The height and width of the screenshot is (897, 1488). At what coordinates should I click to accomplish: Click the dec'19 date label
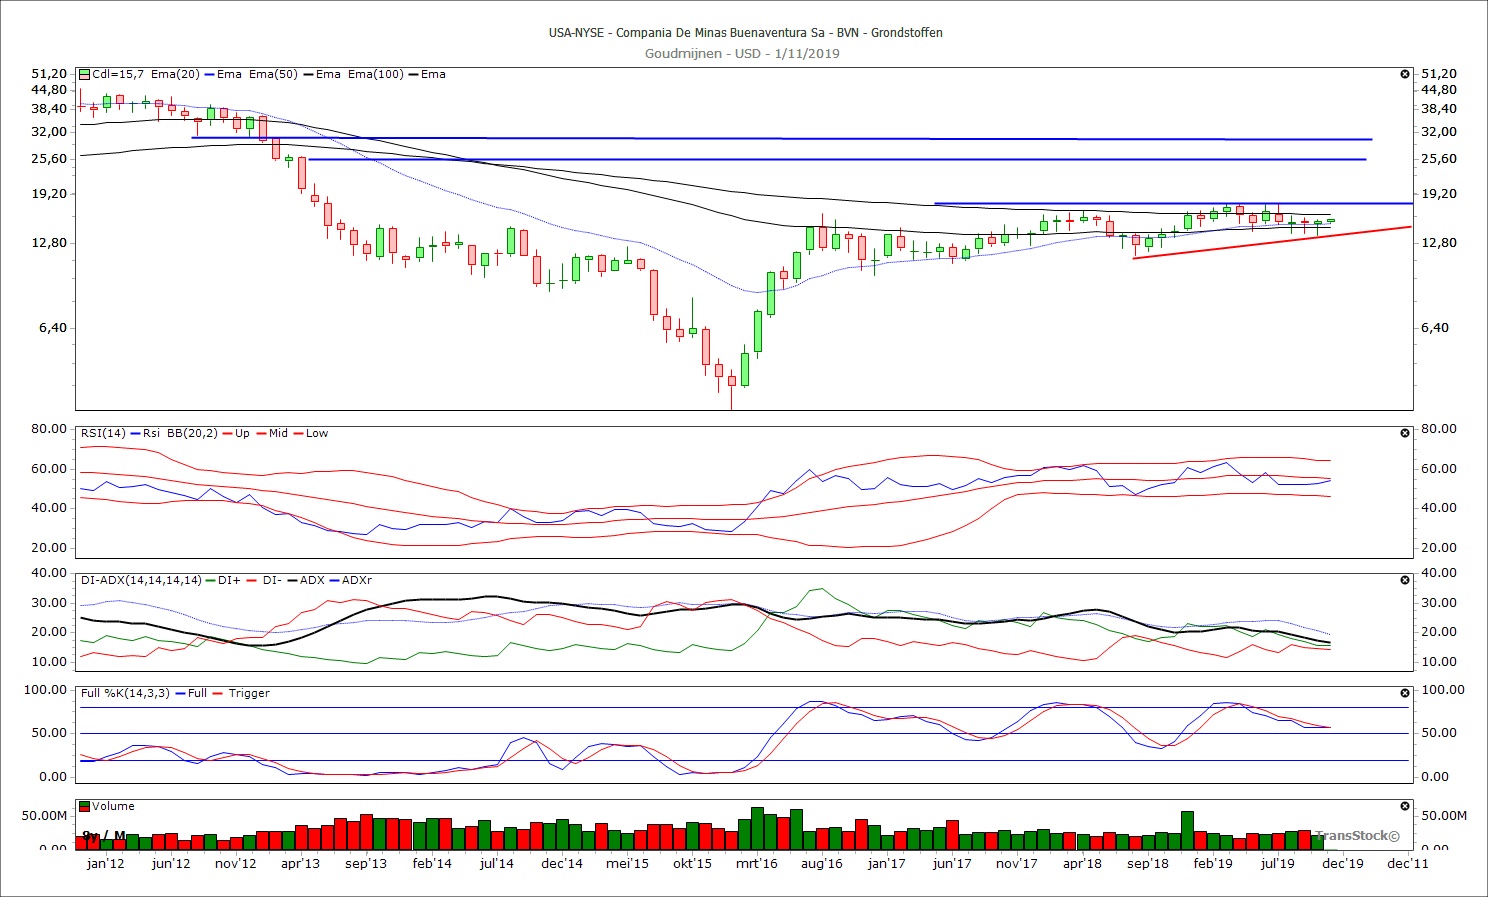coord(1343,864)
